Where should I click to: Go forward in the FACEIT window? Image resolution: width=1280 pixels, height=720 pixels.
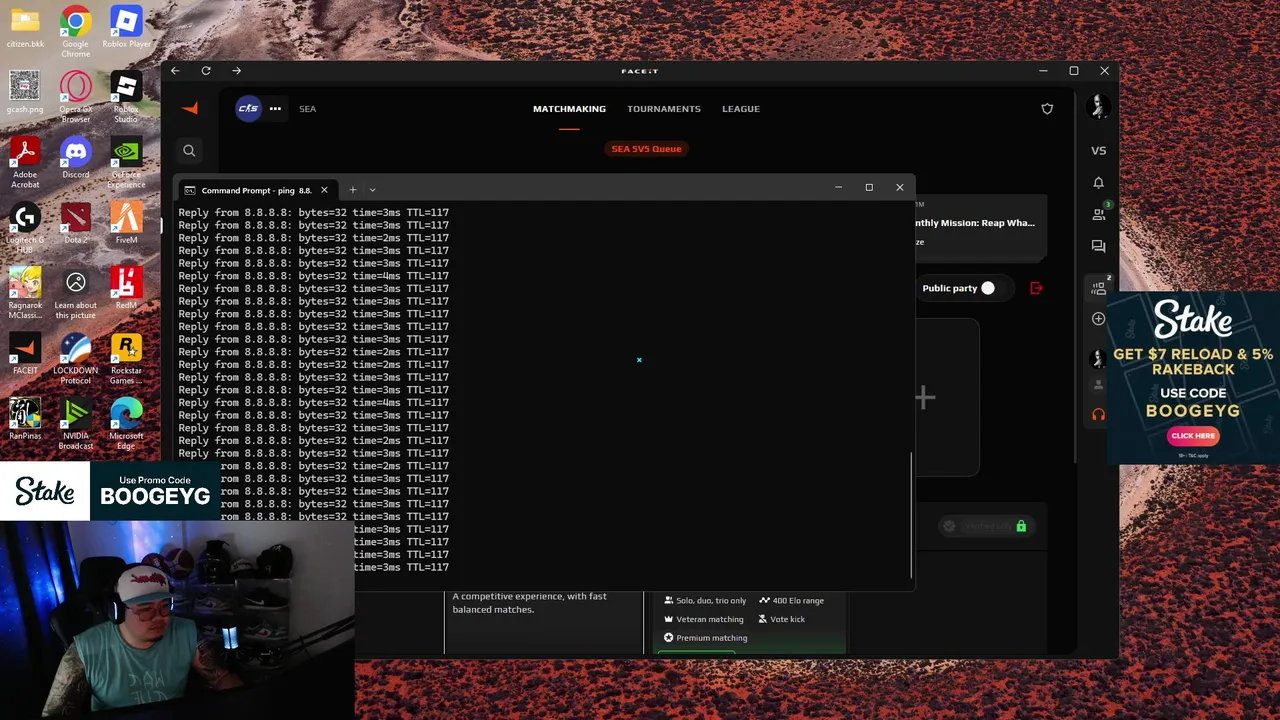(x=237, y=71)
